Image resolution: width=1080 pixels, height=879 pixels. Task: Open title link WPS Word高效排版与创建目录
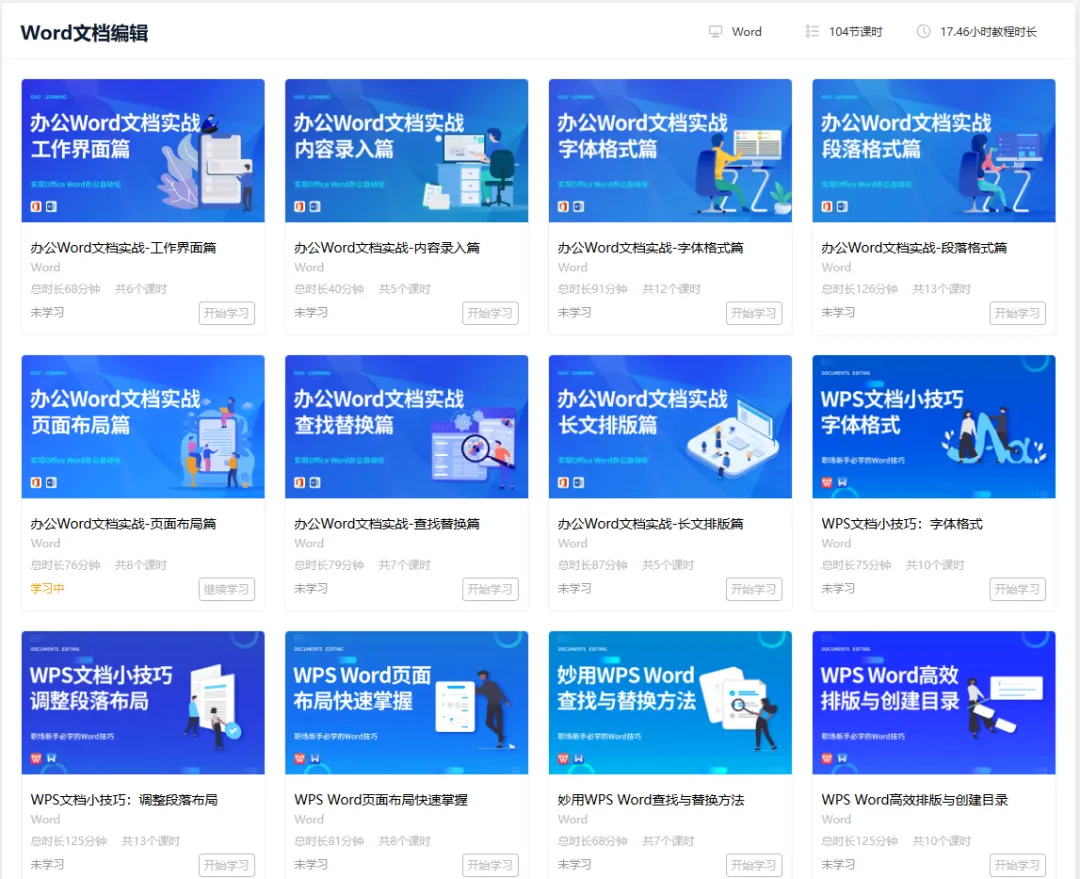click(x=915, y=800)
